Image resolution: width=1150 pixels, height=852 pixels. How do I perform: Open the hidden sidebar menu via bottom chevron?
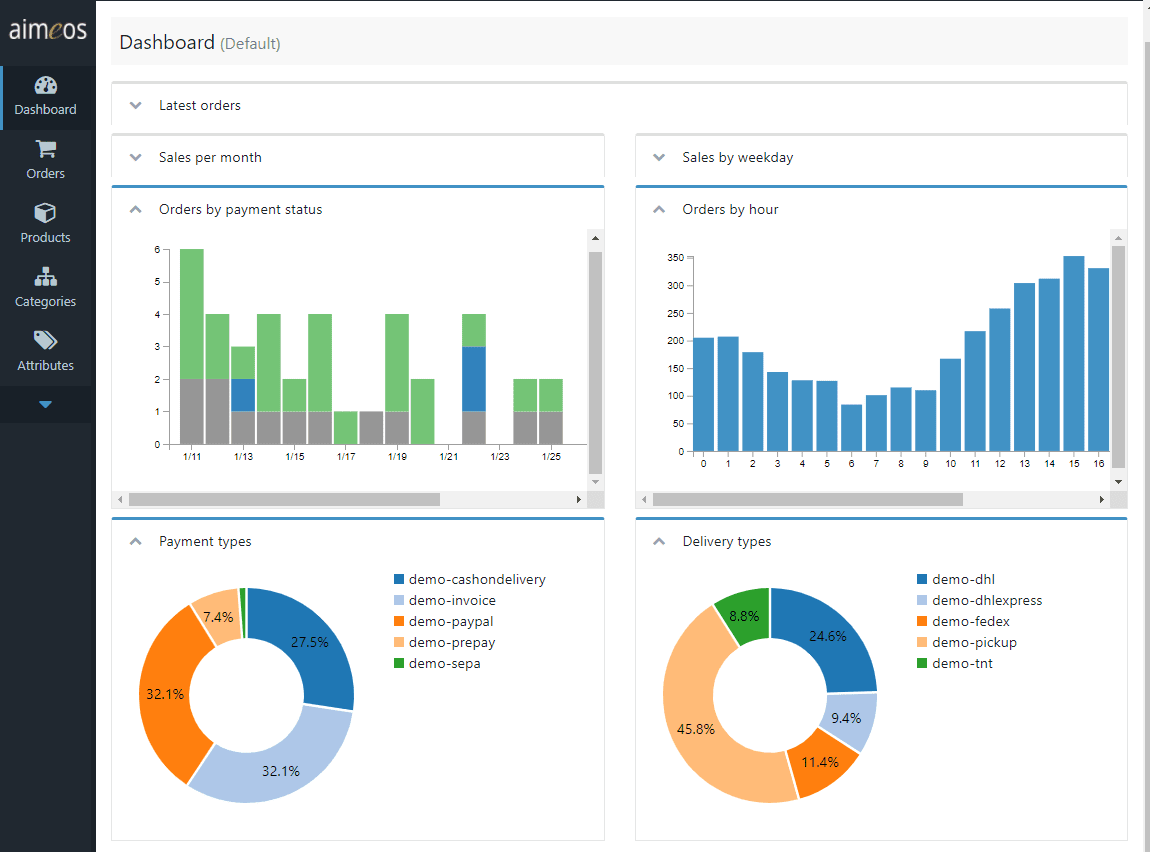pyautogui.click(x=45, y=404)
